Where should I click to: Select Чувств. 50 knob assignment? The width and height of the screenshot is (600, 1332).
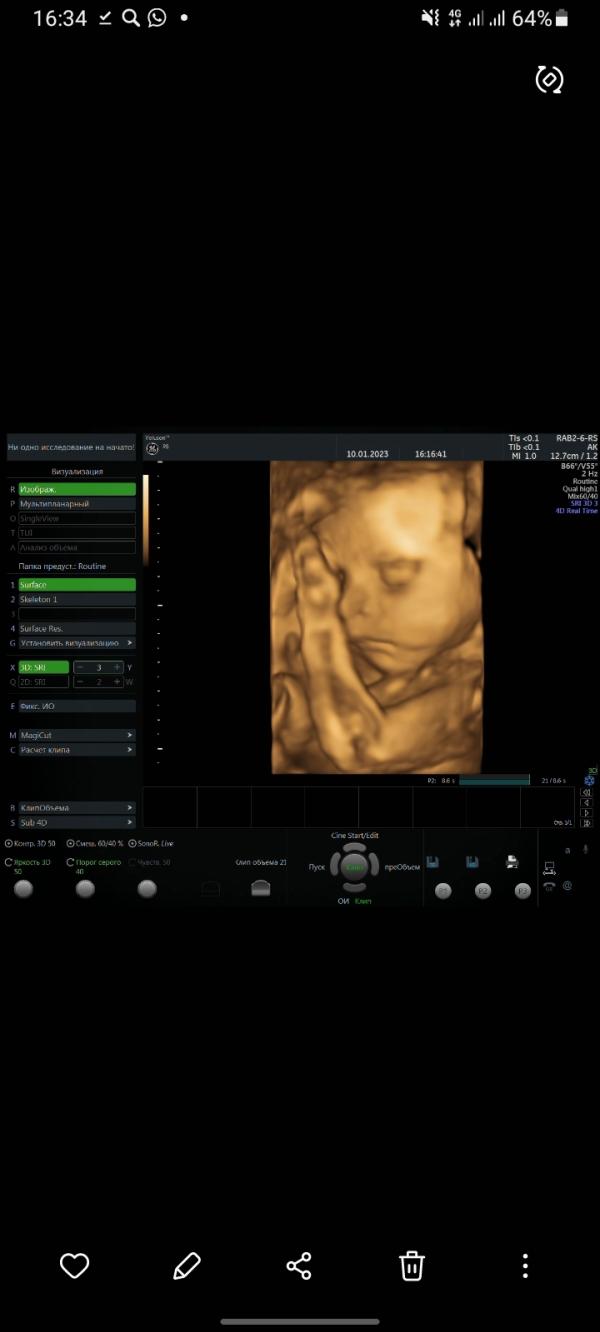click(x=150, y=861)
